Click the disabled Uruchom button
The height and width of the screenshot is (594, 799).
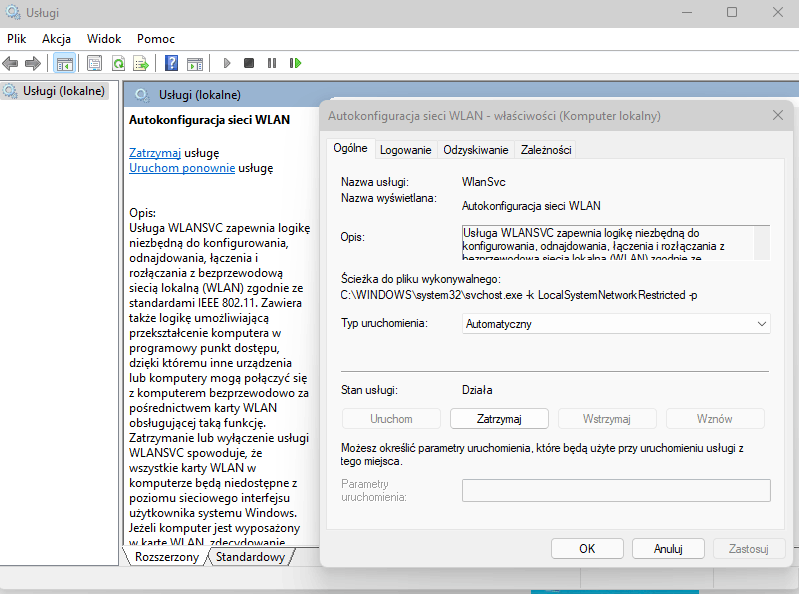391,419
